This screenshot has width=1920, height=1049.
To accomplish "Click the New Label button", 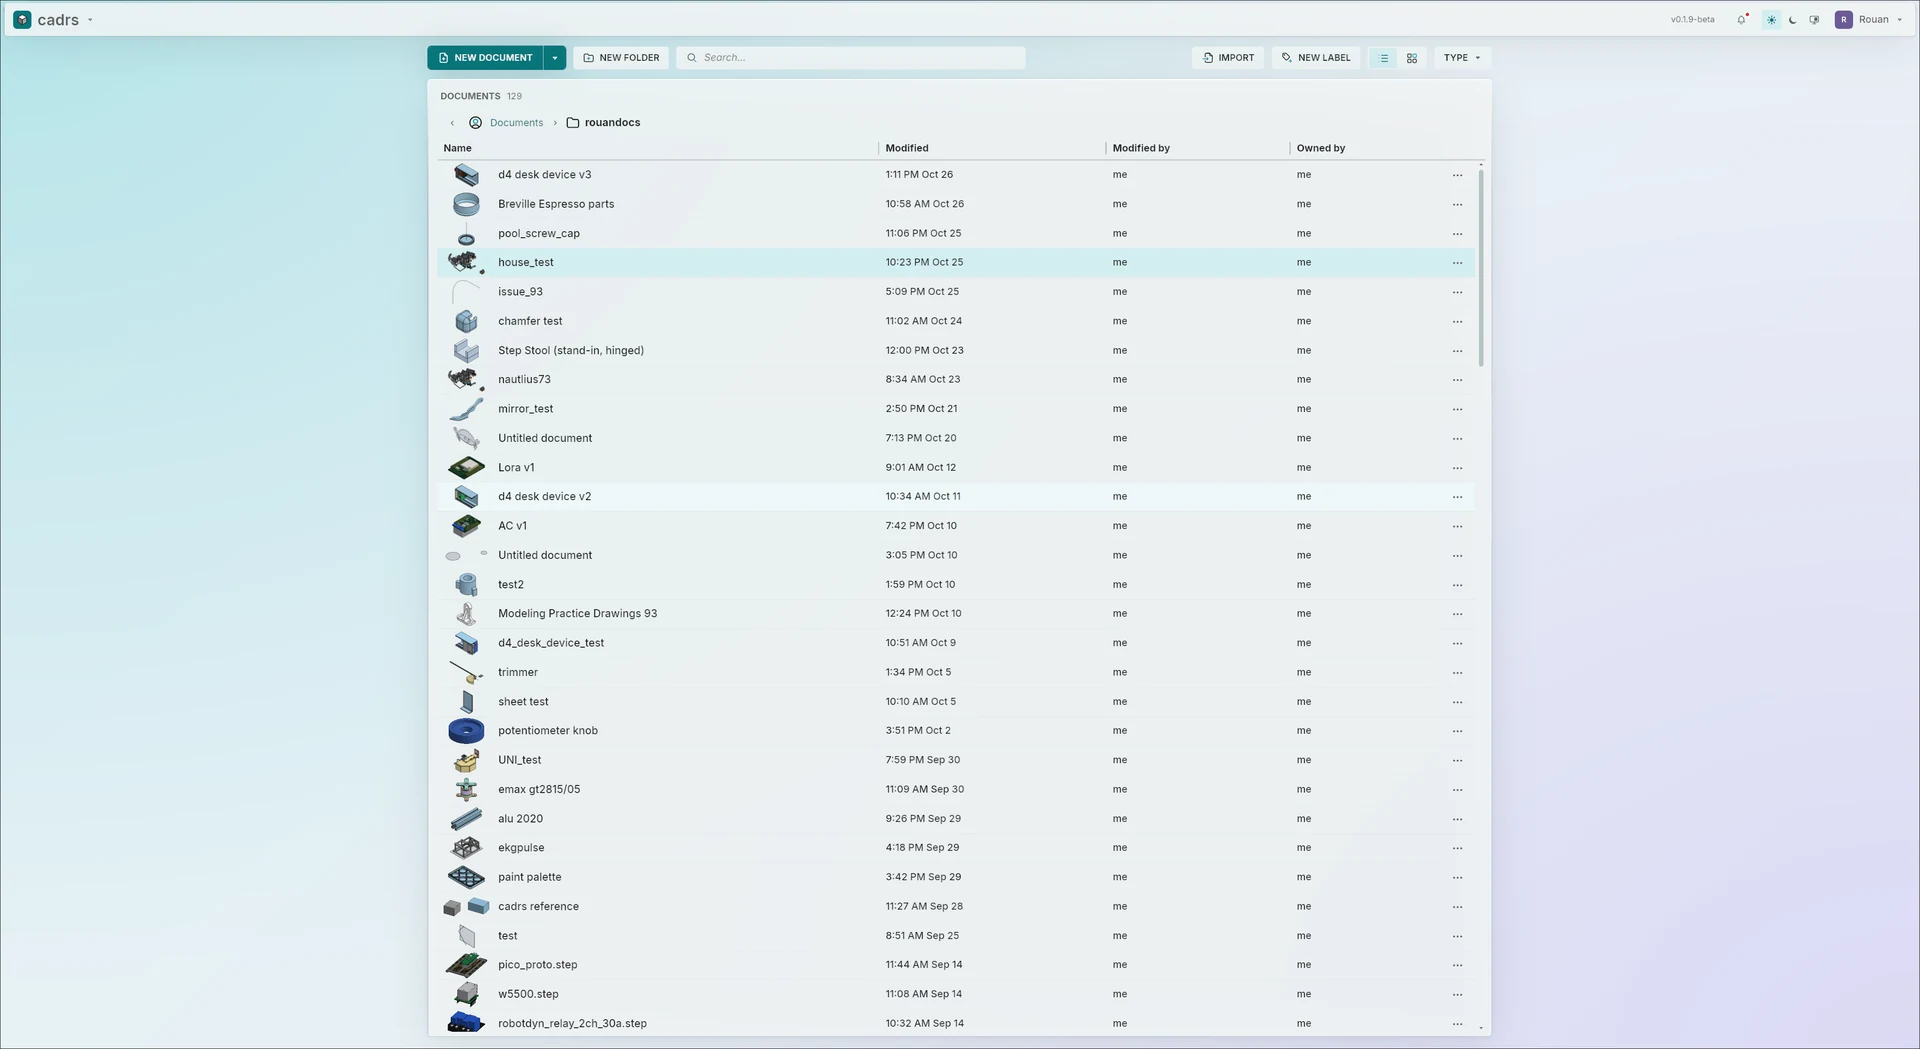I will pos(1316,58).
